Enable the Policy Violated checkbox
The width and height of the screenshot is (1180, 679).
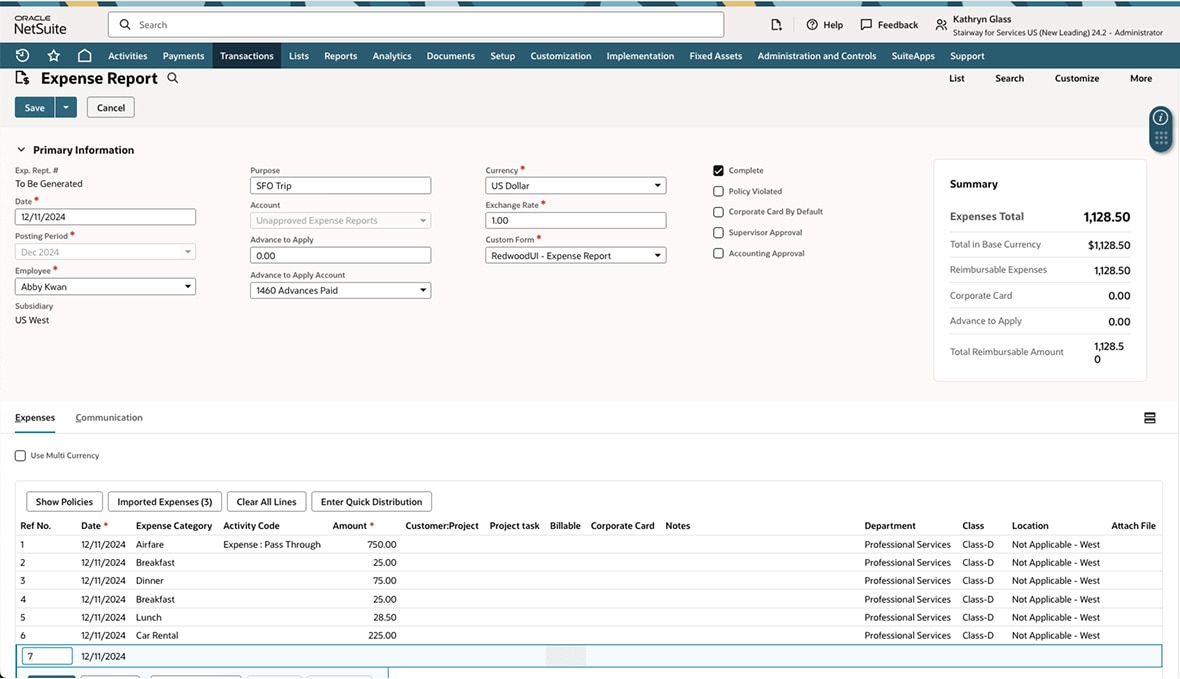coord(718,191)
